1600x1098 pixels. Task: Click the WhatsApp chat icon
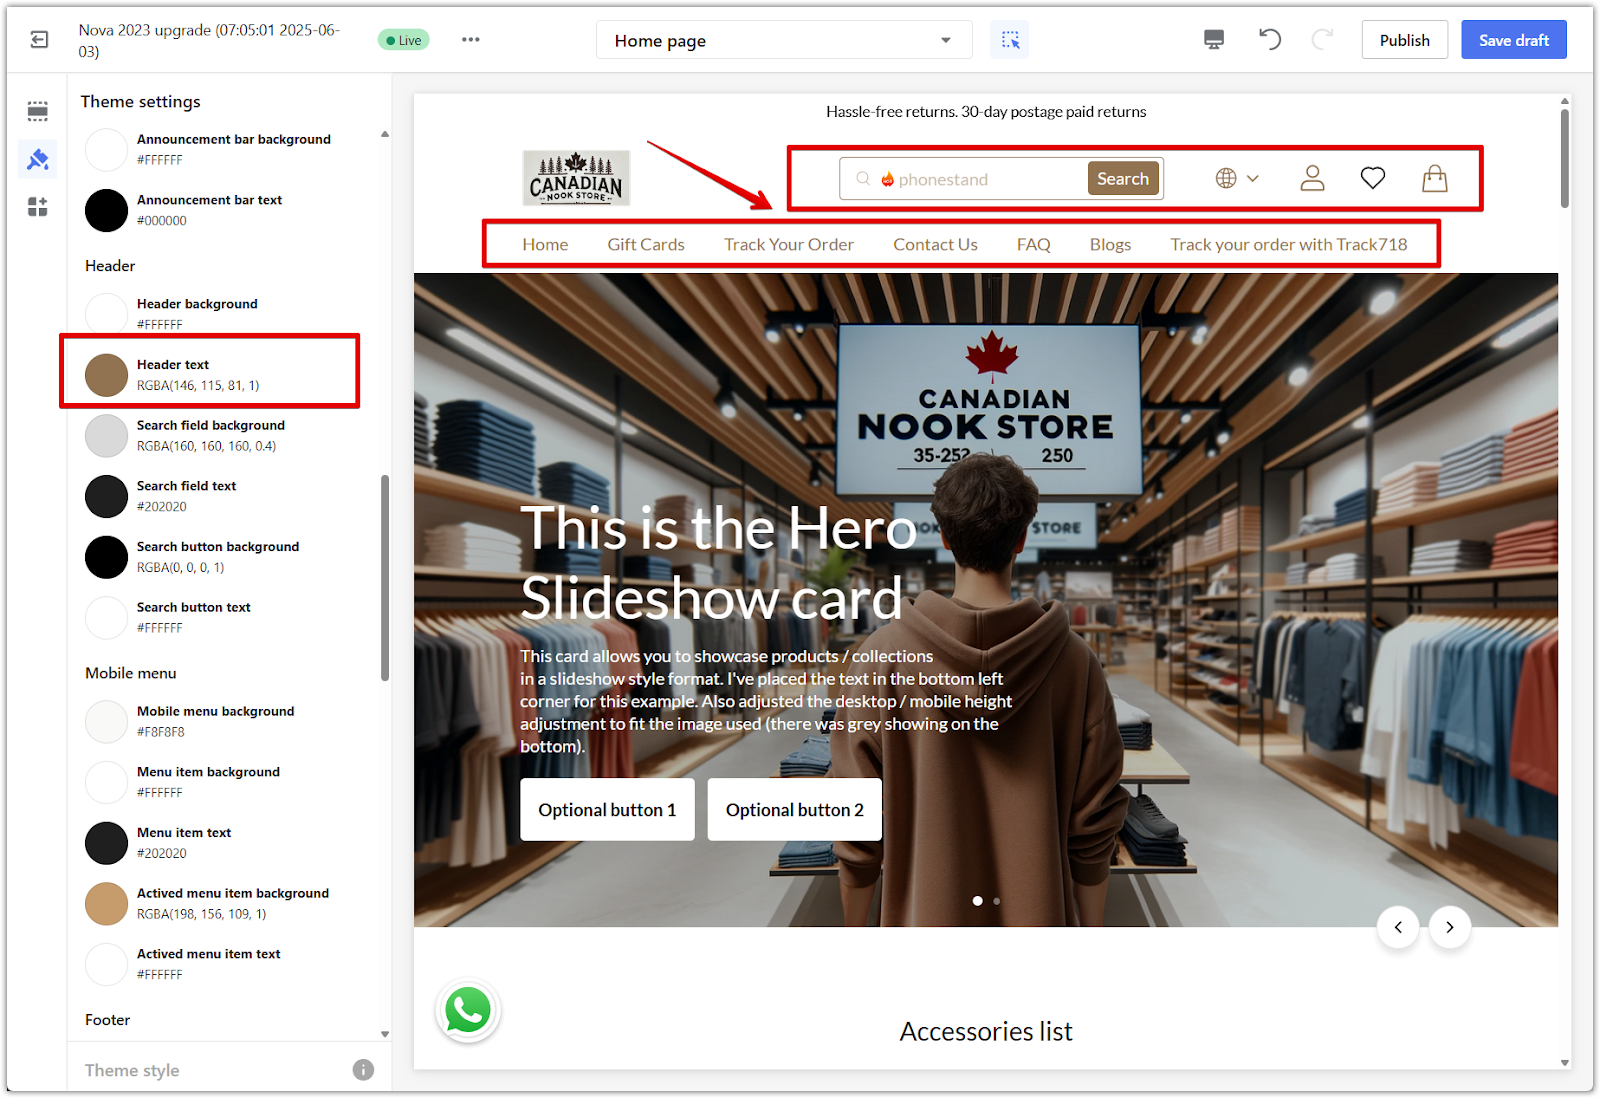pyautogui.click(x=468, y=1010)
